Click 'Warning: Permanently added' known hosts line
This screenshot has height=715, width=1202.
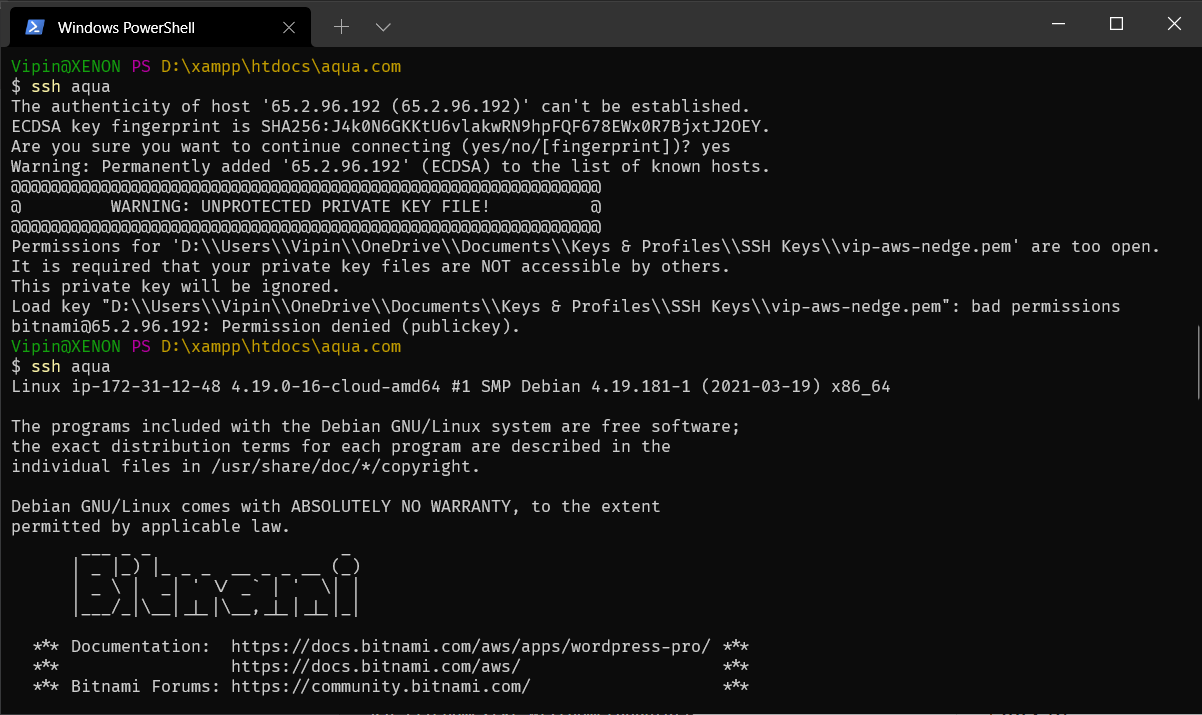click(x=391, y=167)
